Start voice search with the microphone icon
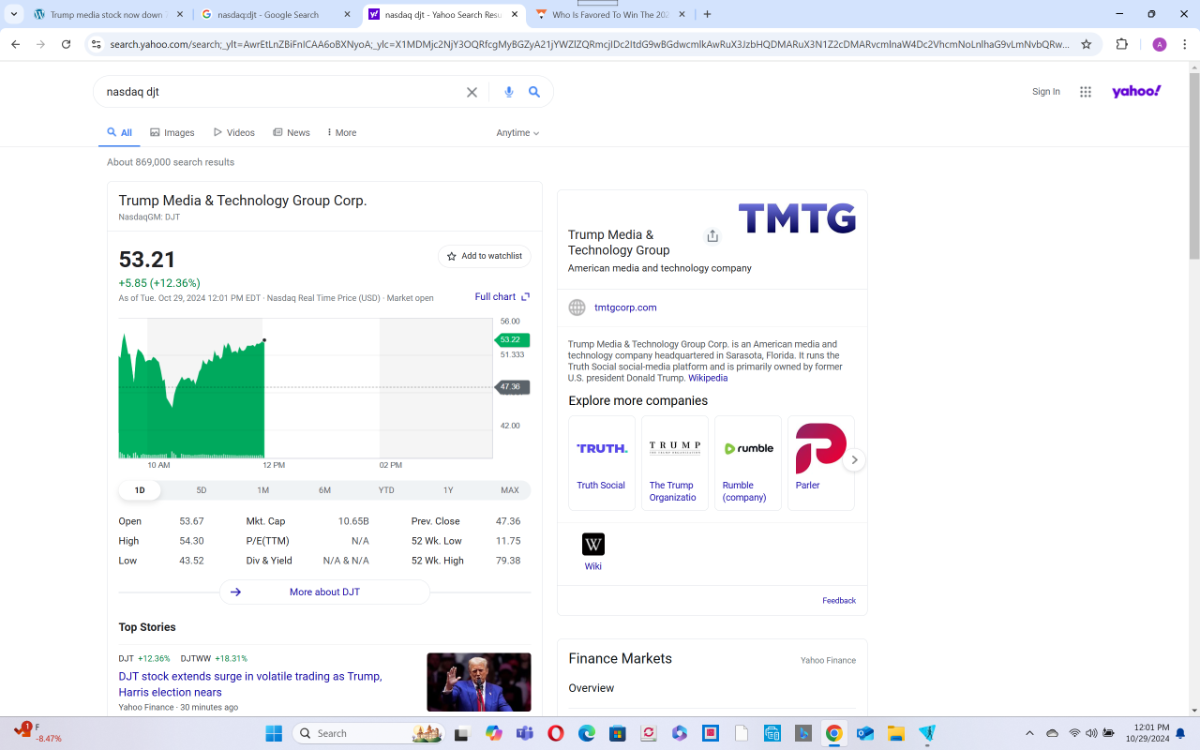 (x=509, y=92)
